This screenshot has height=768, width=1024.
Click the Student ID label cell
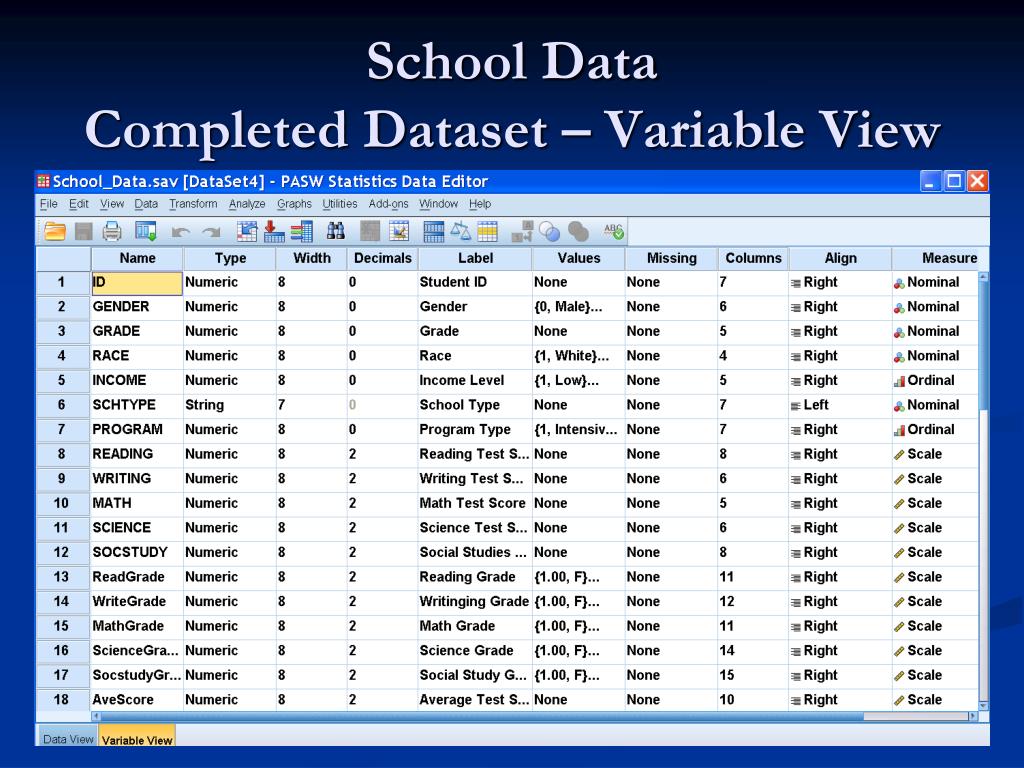[x=475, y=282]
